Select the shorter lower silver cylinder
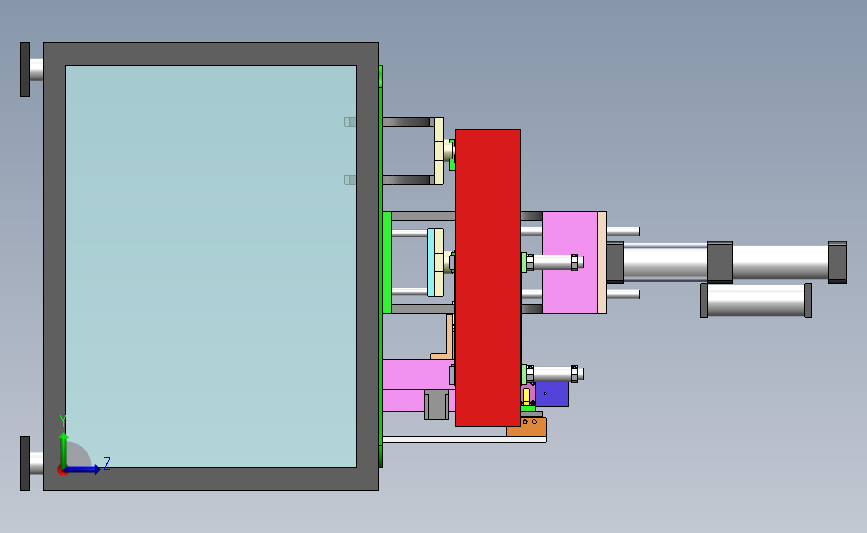 [756, 300]
